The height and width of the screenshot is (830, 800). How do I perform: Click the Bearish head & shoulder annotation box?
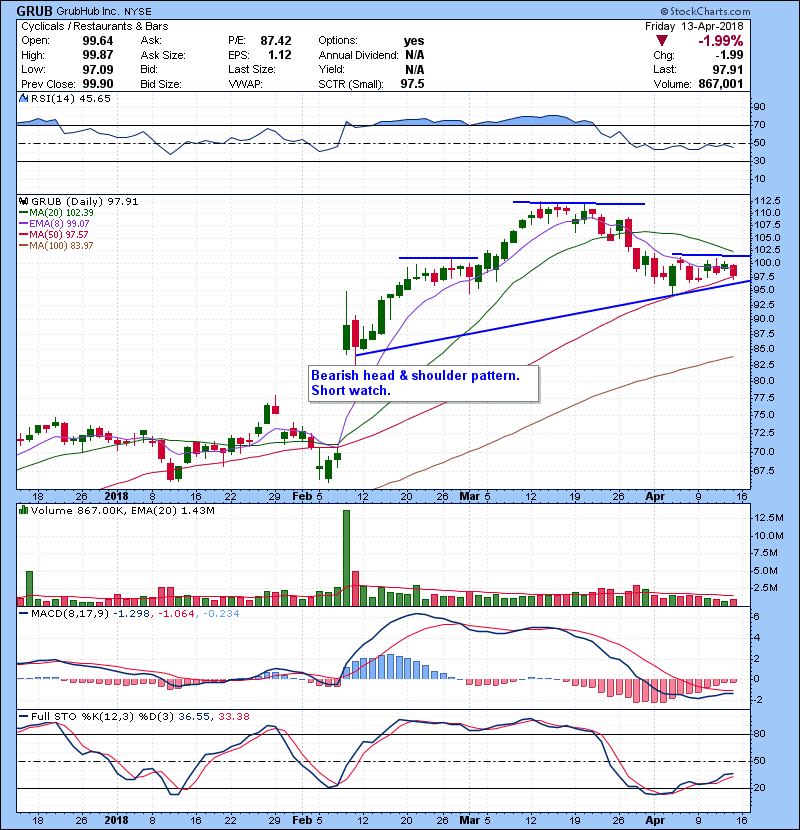pos(424,383)
